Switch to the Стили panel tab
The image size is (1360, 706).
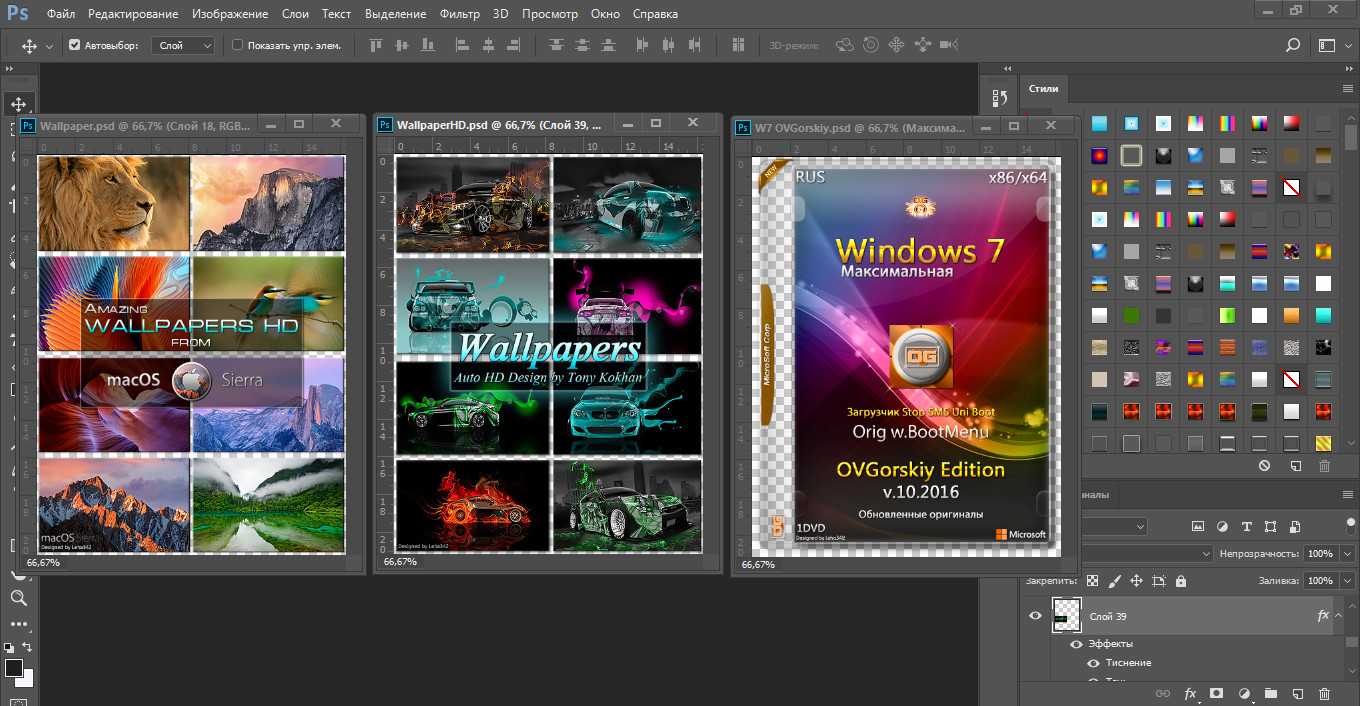tap(1043, 89)
